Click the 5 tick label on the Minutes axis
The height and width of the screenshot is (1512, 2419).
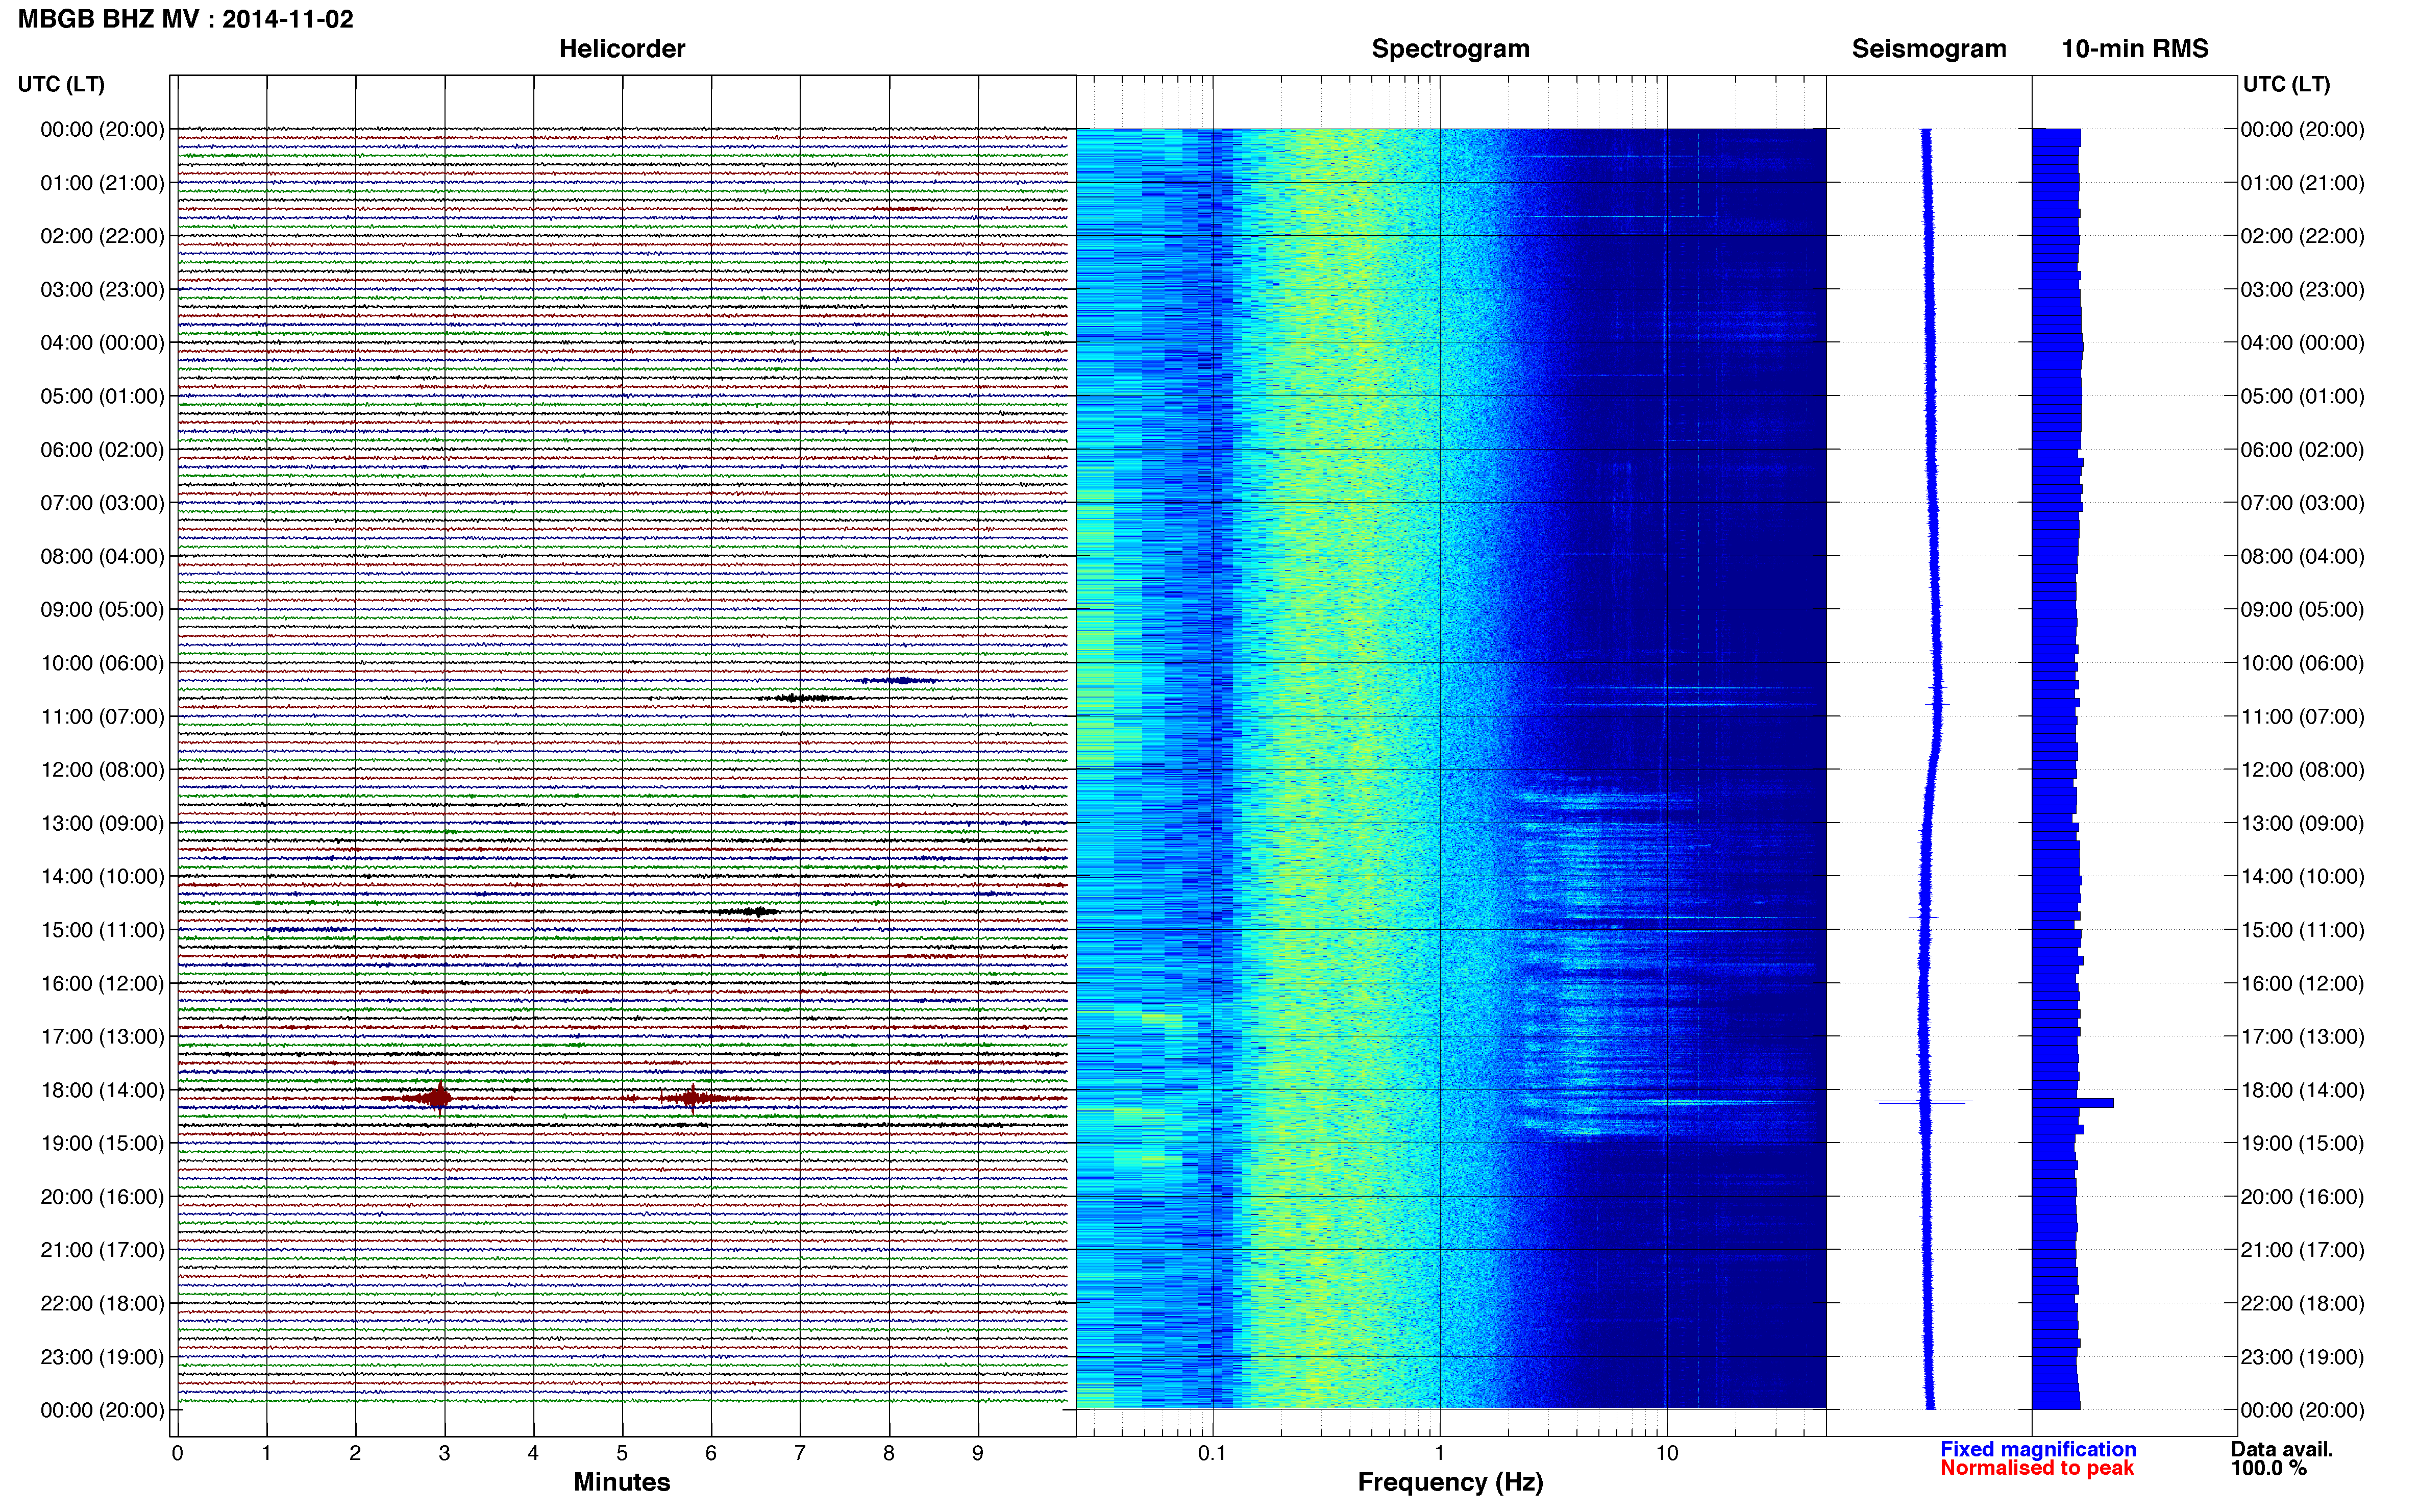click(x=622, y=1453)
